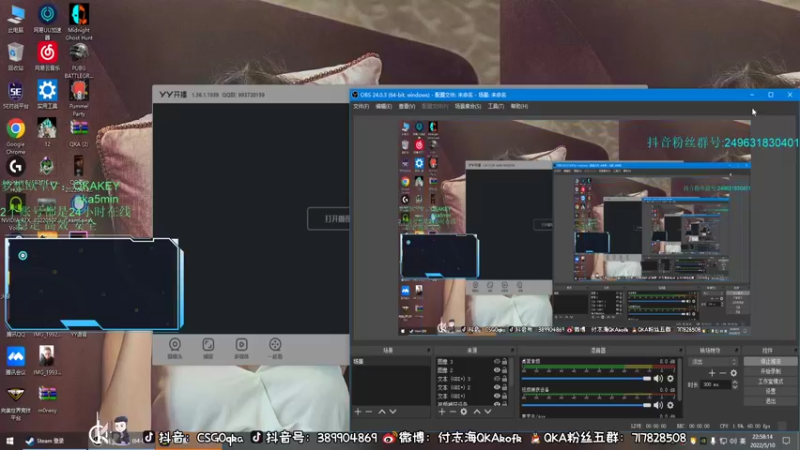Toggle visibility of 图像 3 source

click(496, 362)
